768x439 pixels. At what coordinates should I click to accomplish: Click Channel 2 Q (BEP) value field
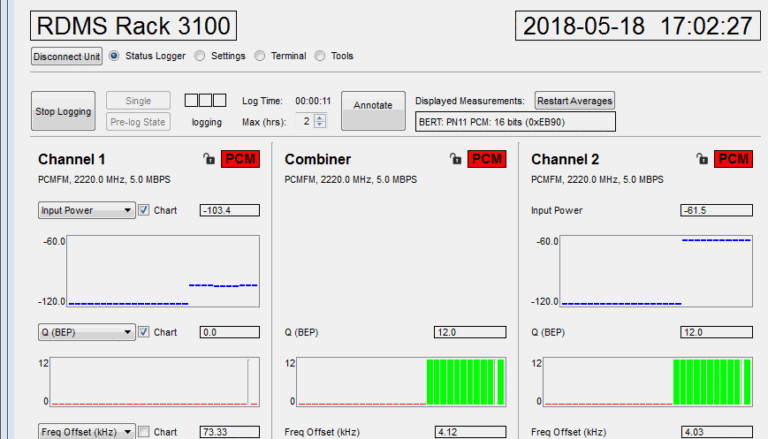point(717,332)
